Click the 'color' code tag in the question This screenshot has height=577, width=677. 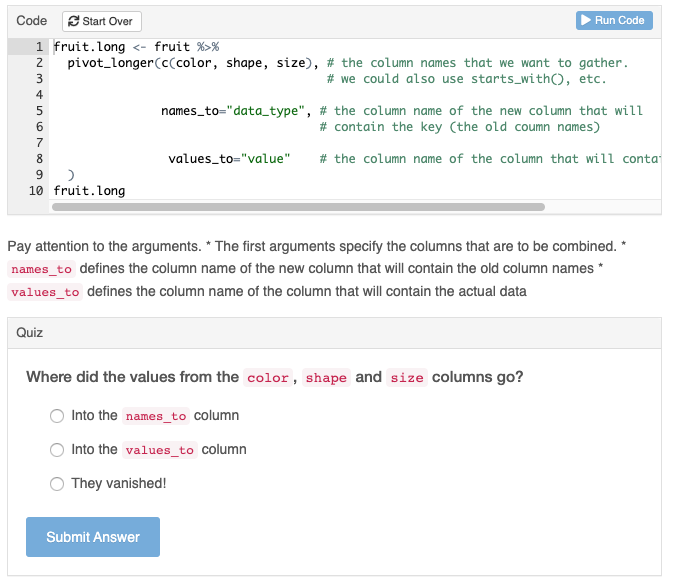pyautogui.click(x=267, y=378)
